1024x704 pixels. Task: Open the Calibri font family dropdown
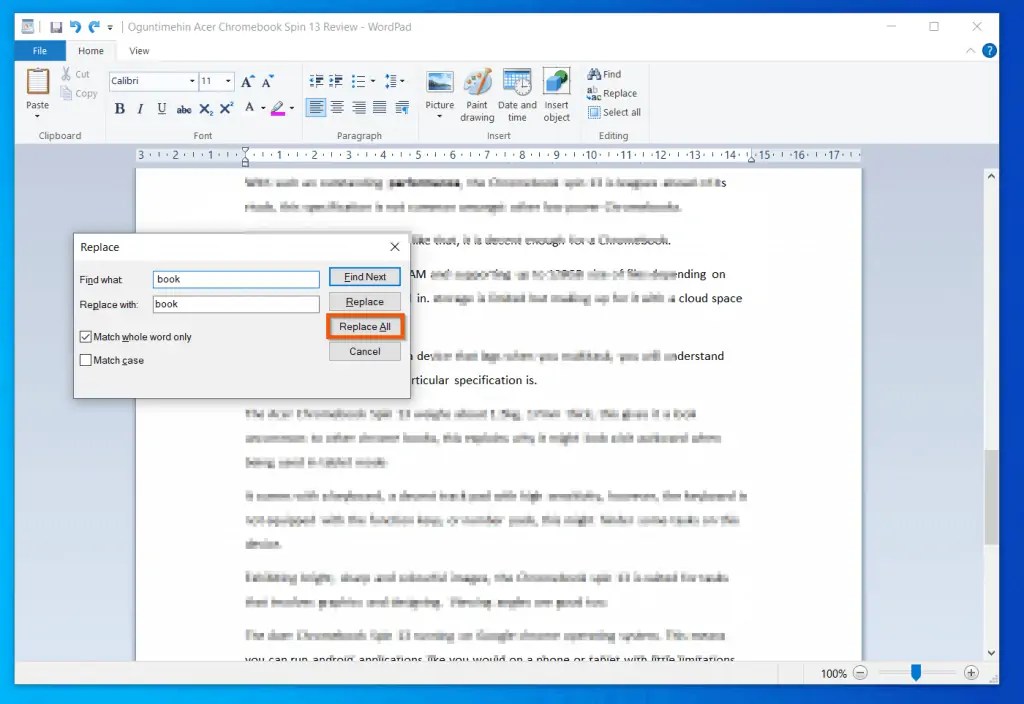point(190,81)
